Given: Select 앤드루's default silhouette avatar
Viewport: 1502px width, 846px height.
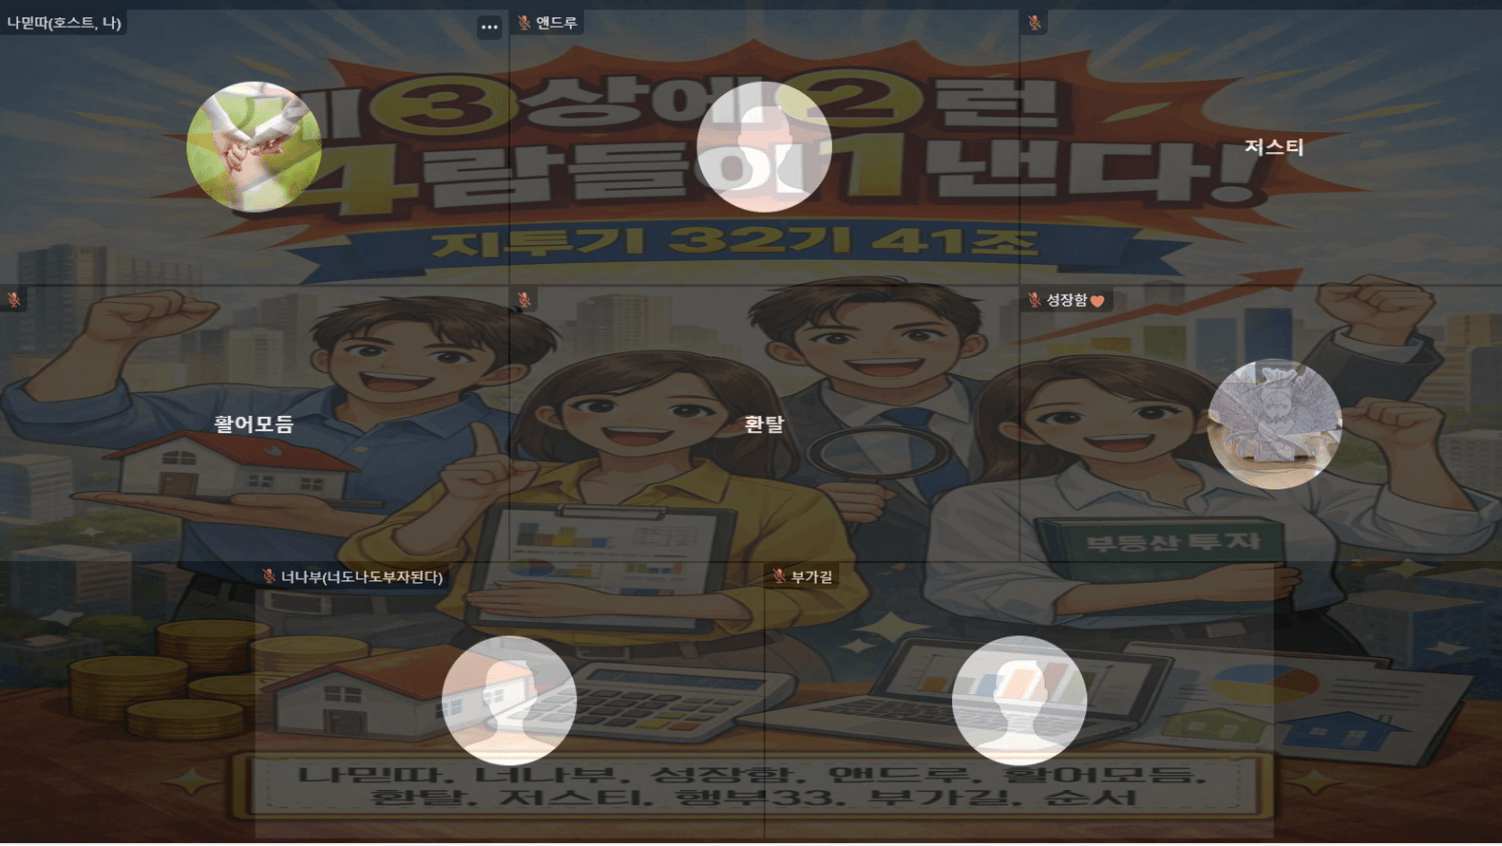Looking at the screenshot, I should pos(764,146).
